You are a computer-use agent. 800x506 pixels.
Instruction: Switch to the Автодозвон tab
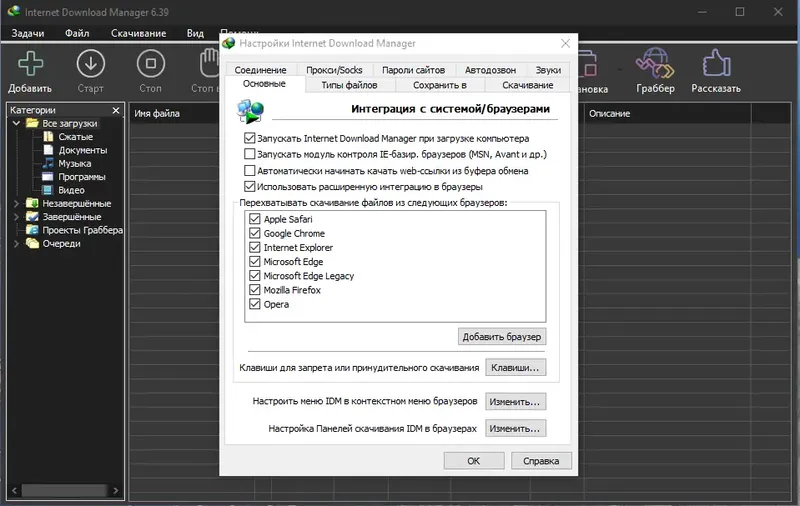click(490, 70)
